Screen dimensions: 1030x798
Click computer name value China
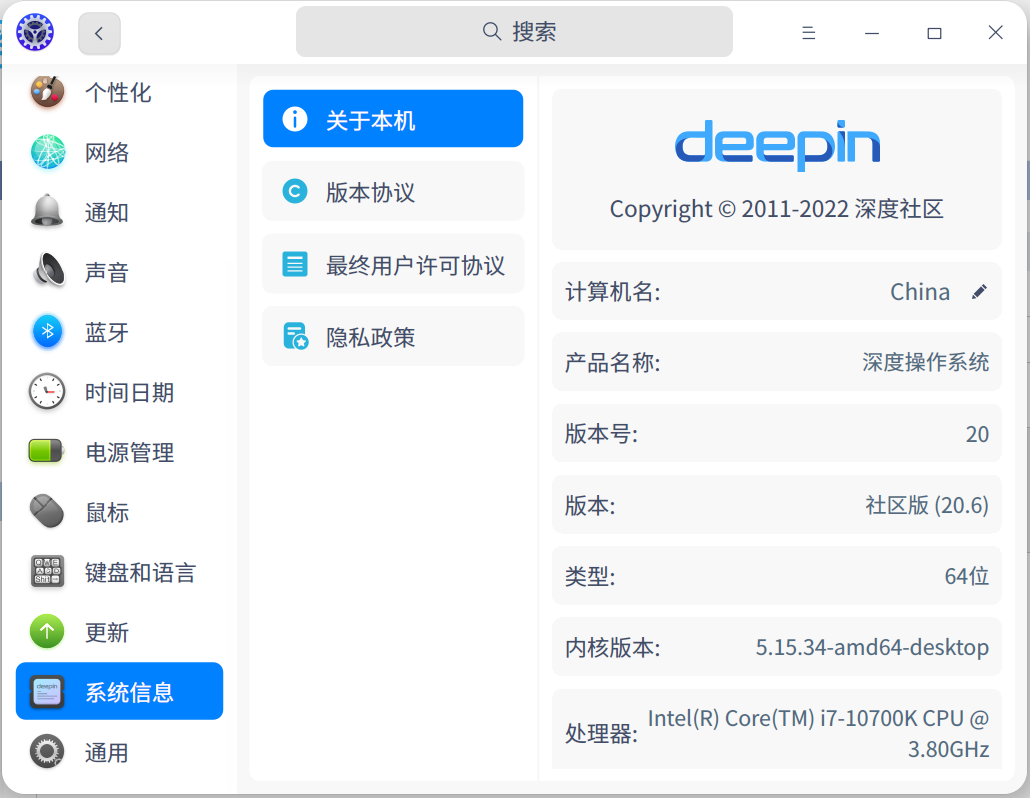click(920, 292)
